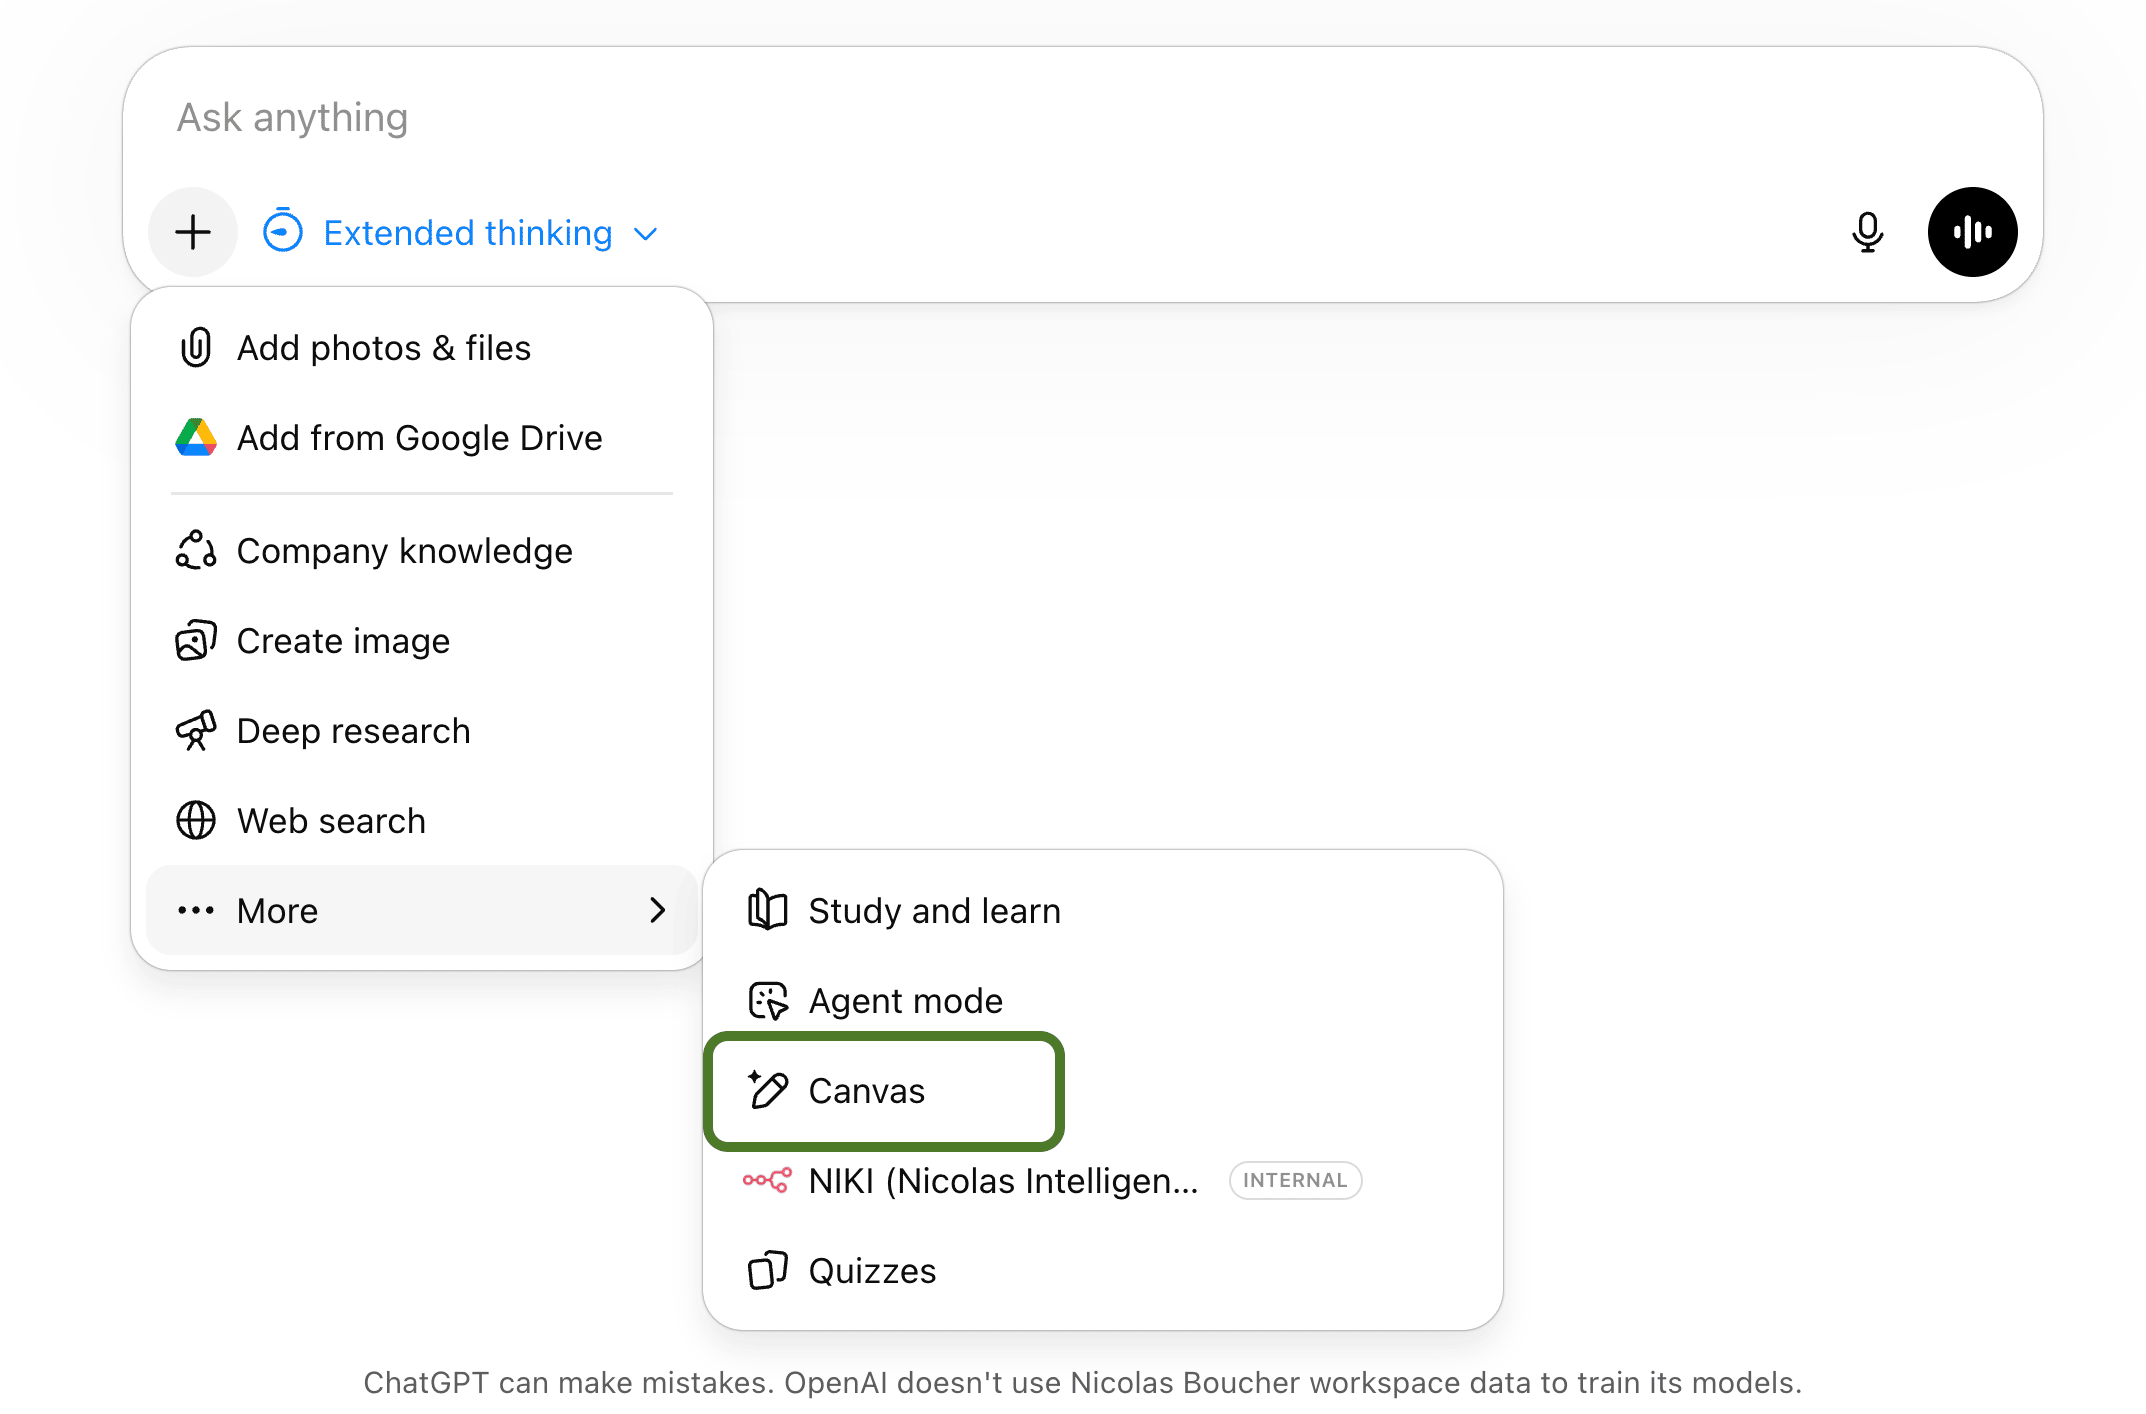
Task: Click the Canvas pencil icon
Action: click(768, 1090)
